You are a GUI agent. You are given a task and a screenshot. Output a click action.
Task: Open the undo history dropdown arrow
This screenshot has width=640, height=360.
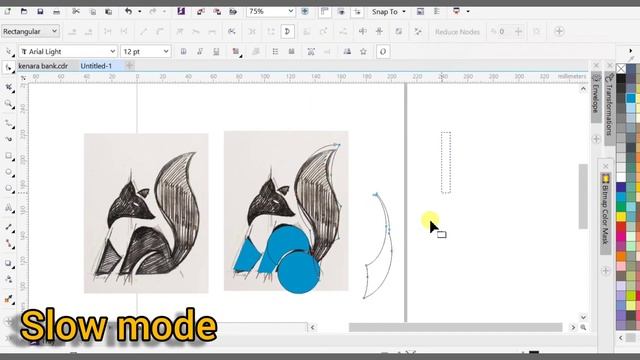140,11
